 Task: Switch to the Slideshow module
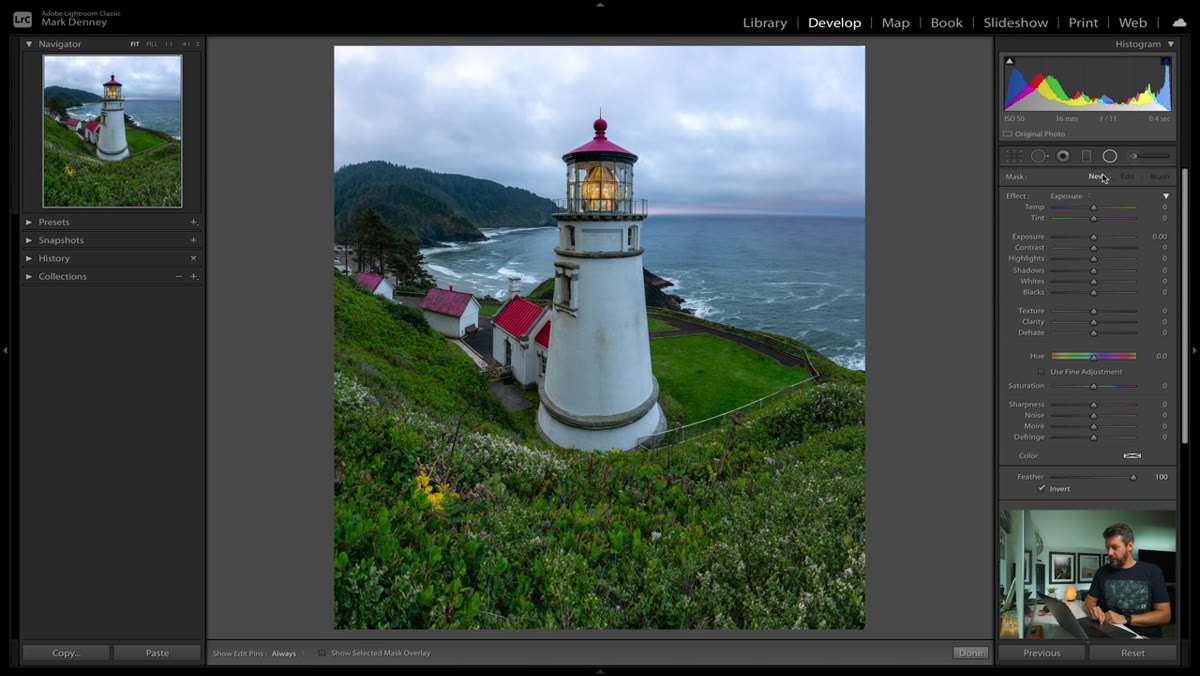point(1016,22)
